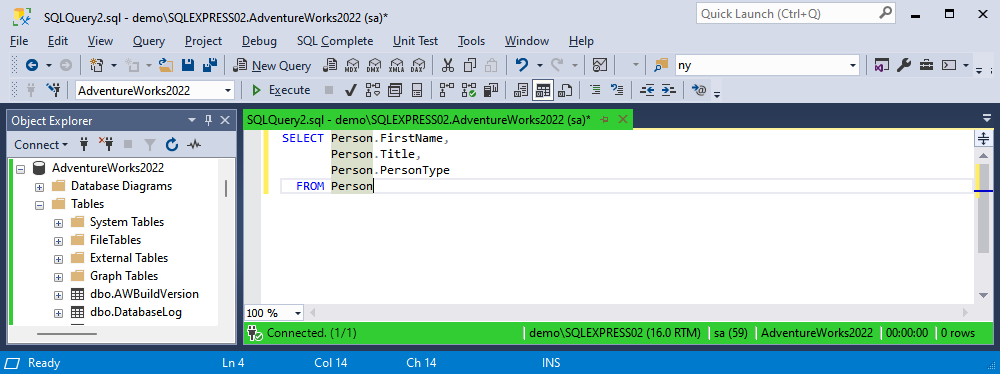1000x374 pixels.
Task: Parse the query with the checkmark
Action: pyautogui.click(x=350, y=90)
